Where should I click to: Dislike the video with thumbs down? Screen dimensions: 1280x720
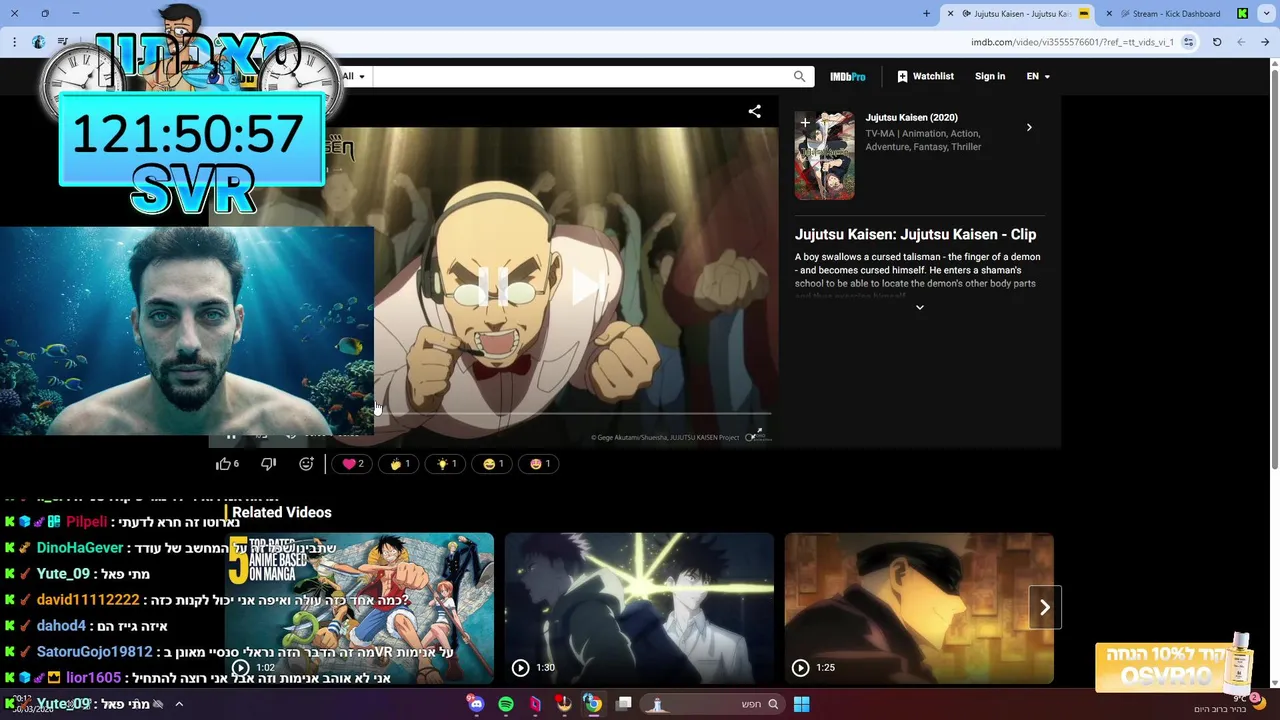point(268,464)
